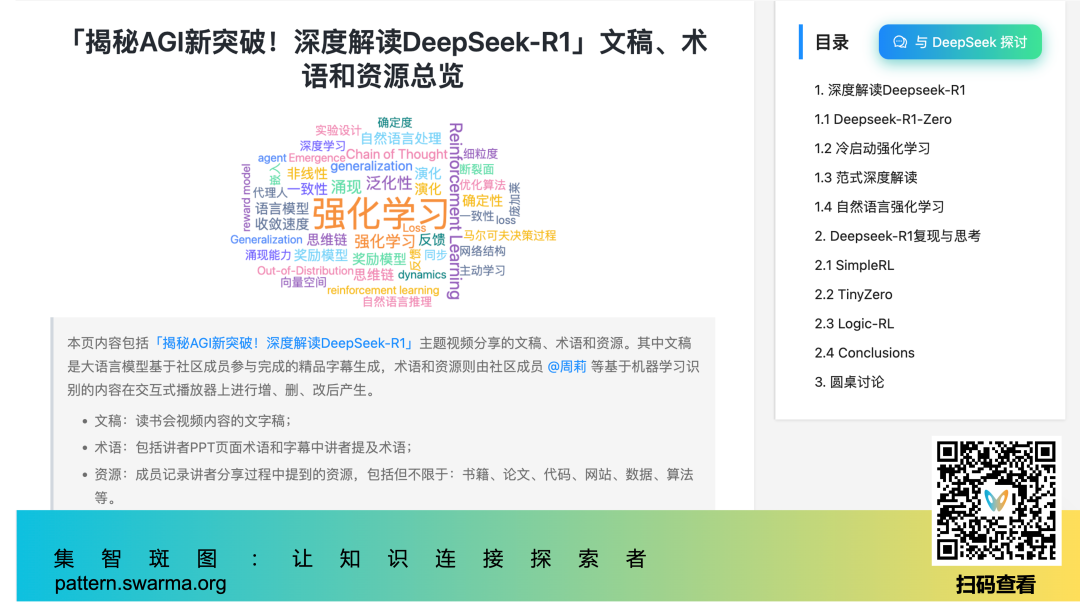Click 马尔可夫决策过程 in the word cloud
The width and height of the screenshot is (1080, 608).
(509, 235)
